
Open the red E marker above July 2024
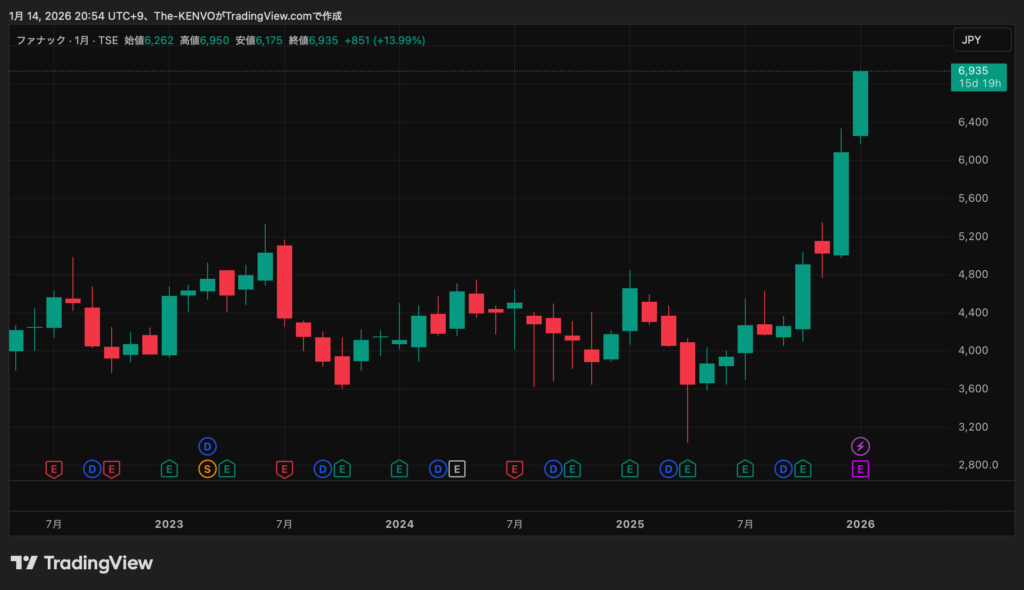514,468
